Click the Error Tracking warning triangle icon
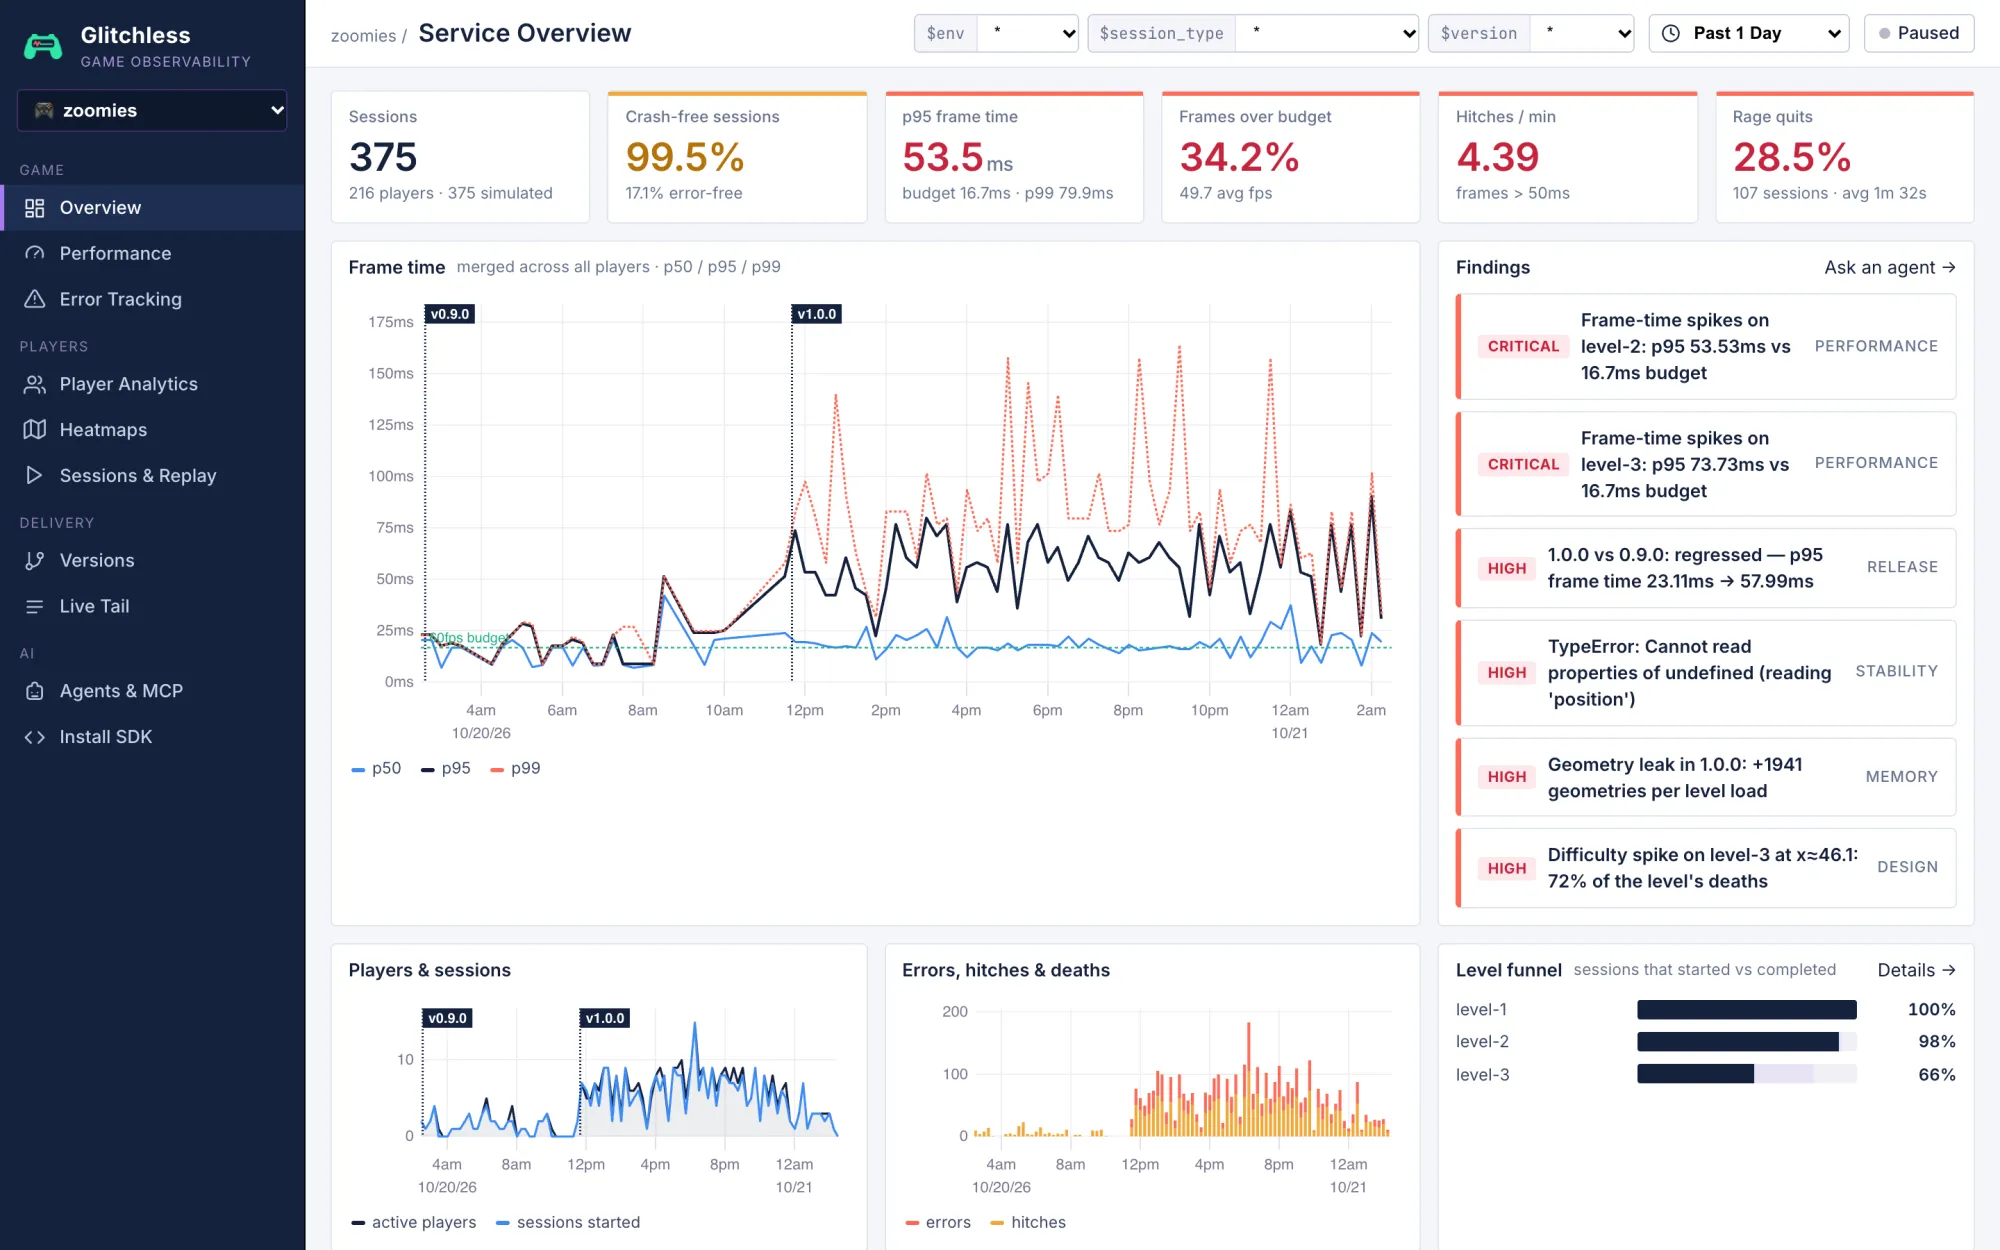The image size is (2000, 1250). point(35,299)
